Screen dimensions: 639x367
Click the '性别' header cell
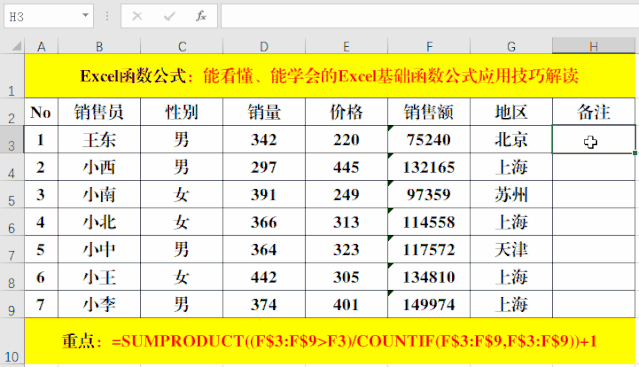point(182,112)
